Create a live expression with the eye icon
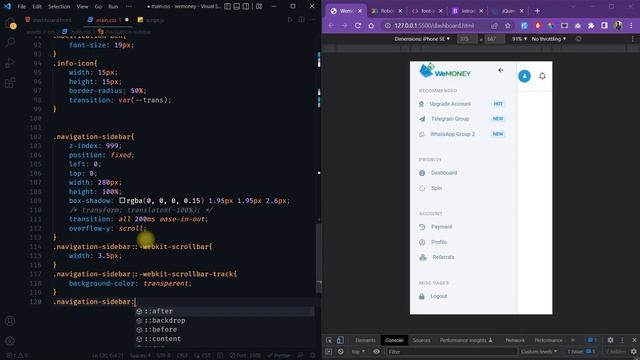 click(376, 351)
